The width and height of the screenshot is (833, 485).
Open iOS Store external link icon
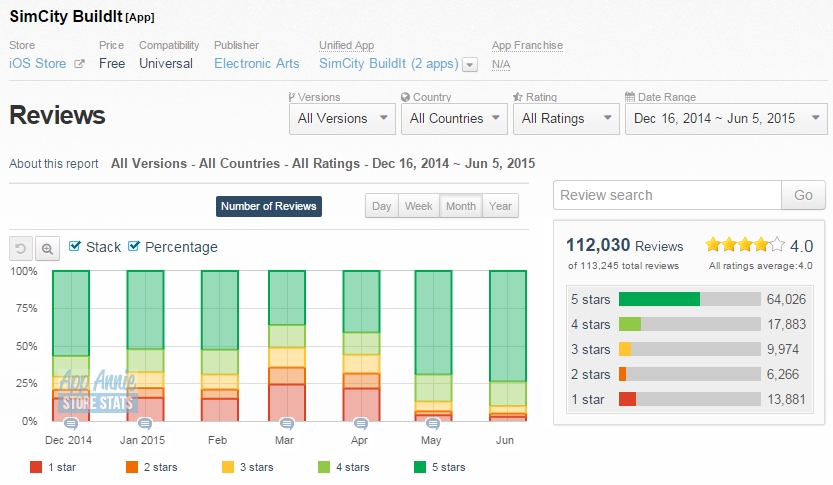pos(79,64)
